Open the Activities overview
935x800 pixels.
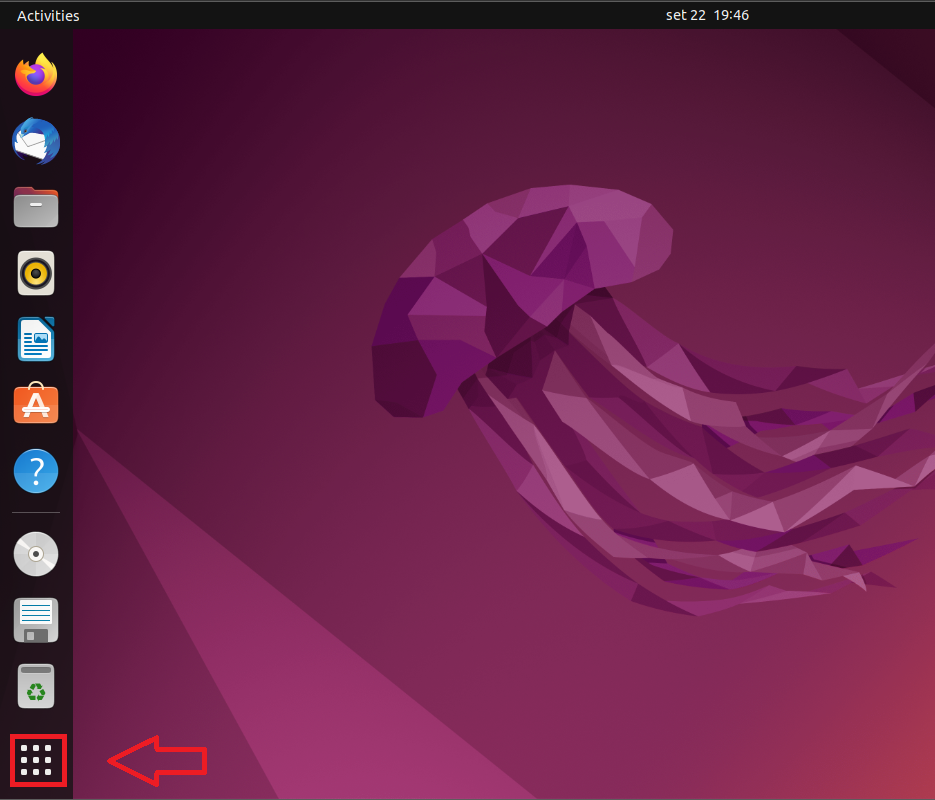click(x=48, y=15)
